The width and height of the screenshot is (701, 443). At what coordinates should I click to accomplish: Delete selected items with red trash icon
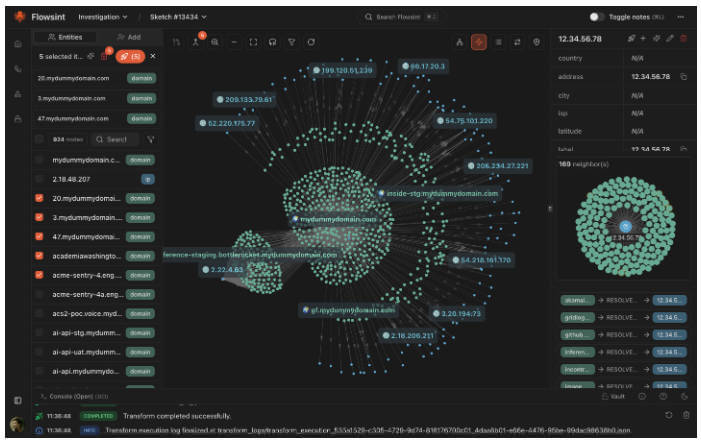coord(104,56)
